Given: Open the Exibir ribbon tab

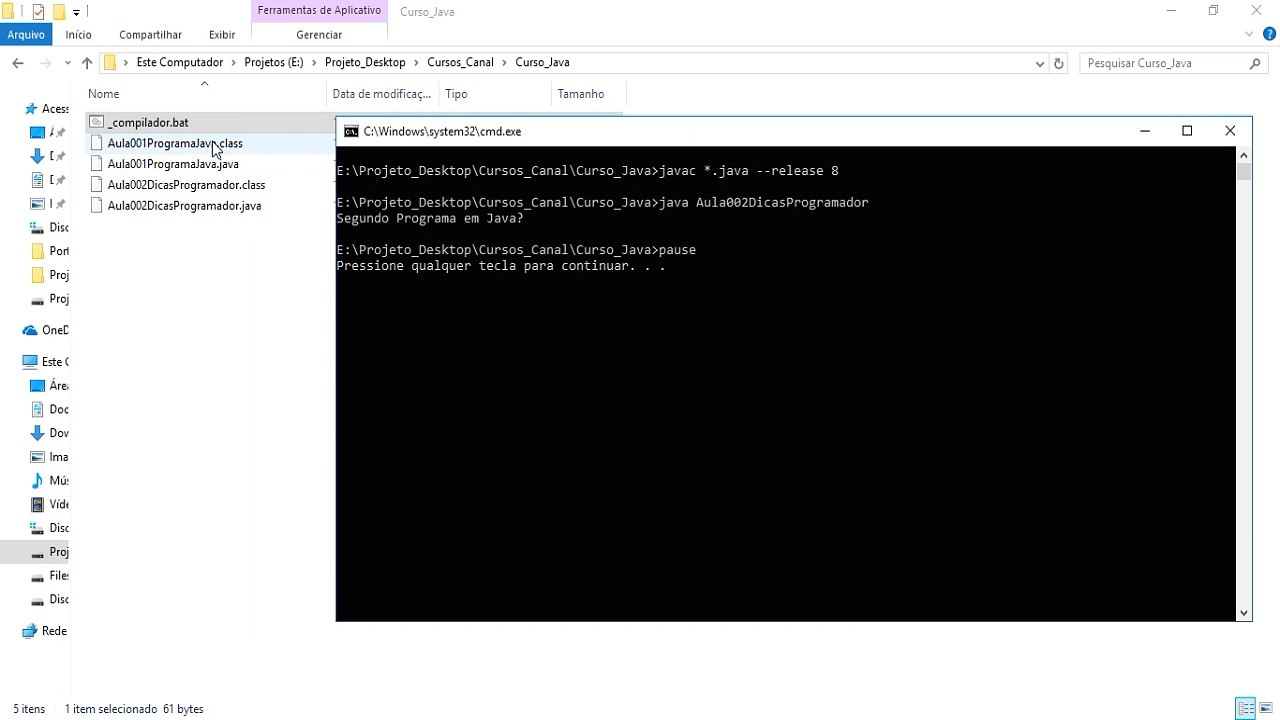Looking at the screenshot, I should 222,34.
